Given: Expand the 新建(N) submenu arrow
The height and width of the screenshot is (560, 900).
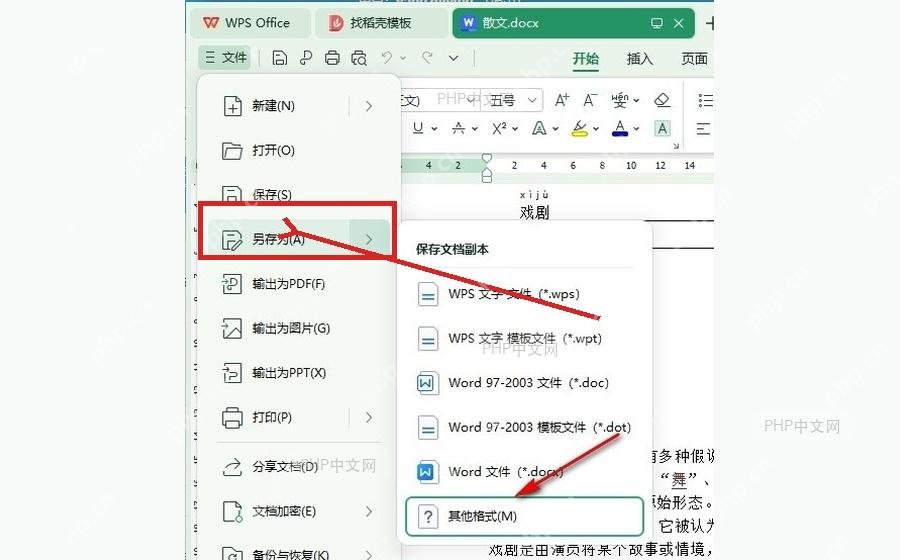Looking at the screenshot, I should 369,106.
